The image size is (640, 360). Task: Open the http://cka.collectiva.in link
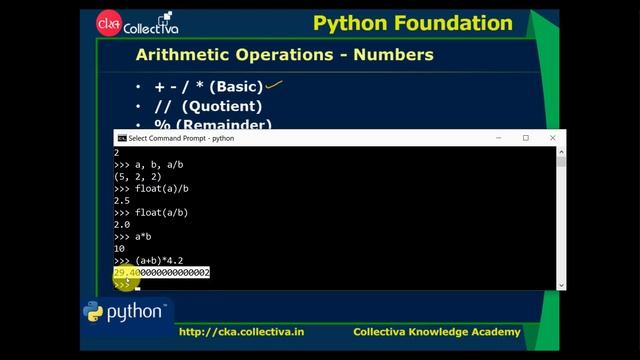tap(242, 332)
